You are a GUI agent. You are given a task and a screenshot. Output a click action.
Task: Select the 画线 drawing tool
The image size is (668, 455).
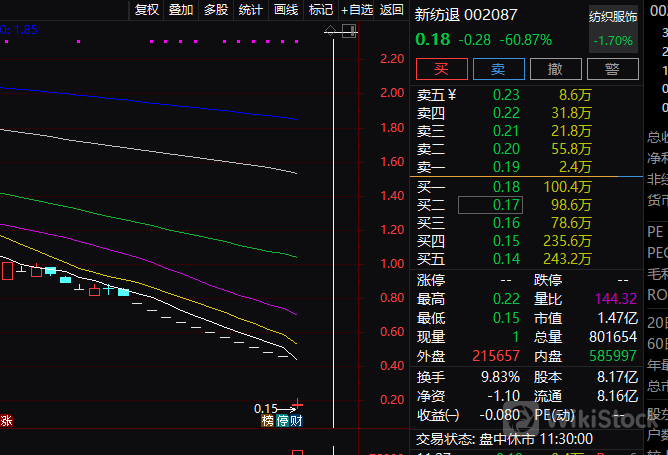pyautogui.click(x=286, y=10)
